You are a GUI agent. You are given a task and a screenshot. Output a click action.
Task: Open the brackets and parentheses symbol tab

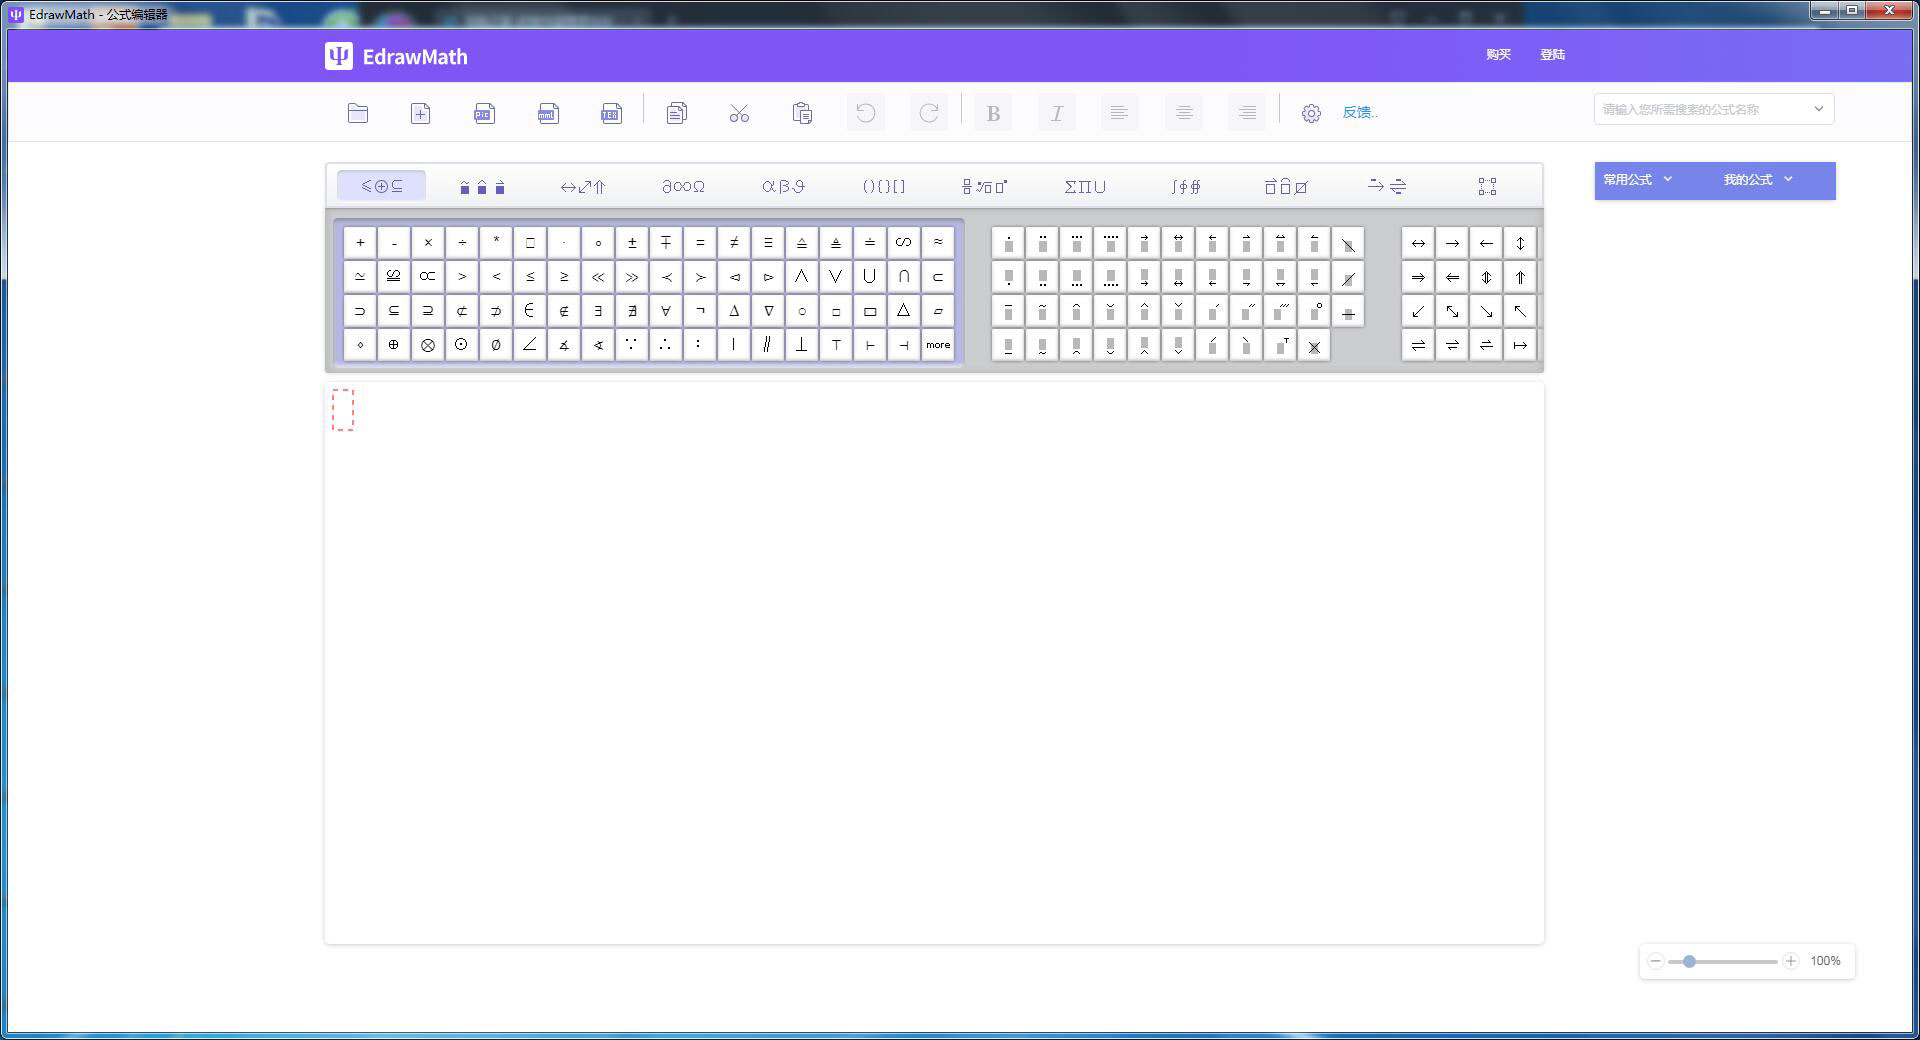(x=884, y=186)
